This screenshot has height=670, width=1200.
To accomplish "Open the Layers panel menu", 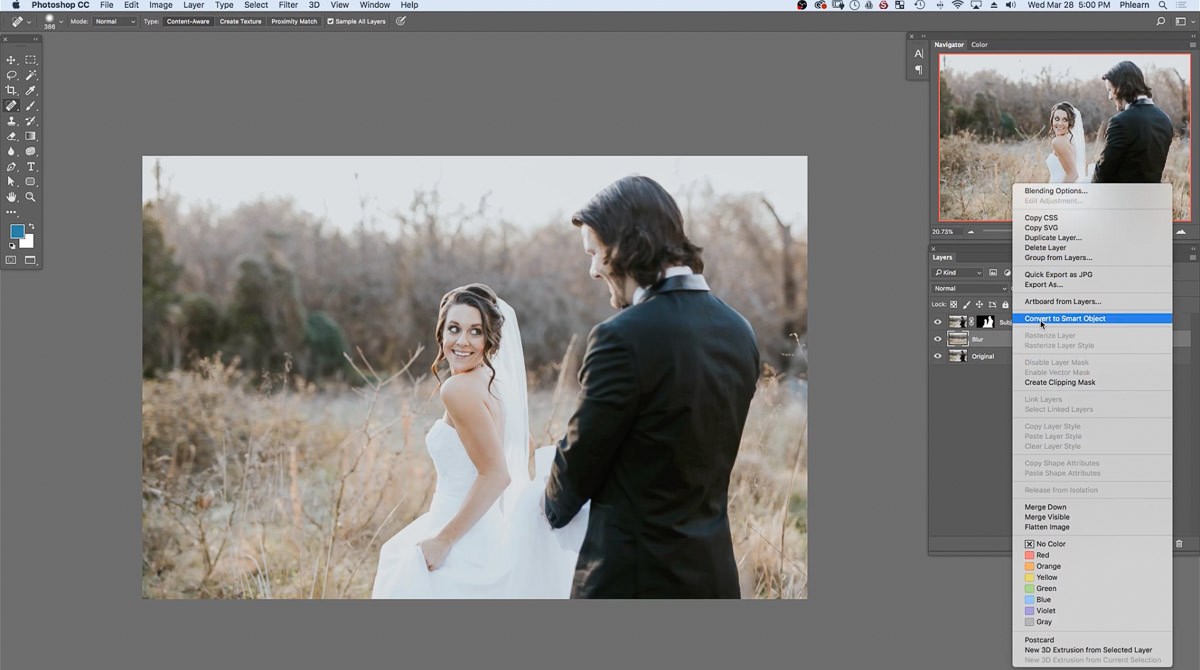I will 1192,258.
